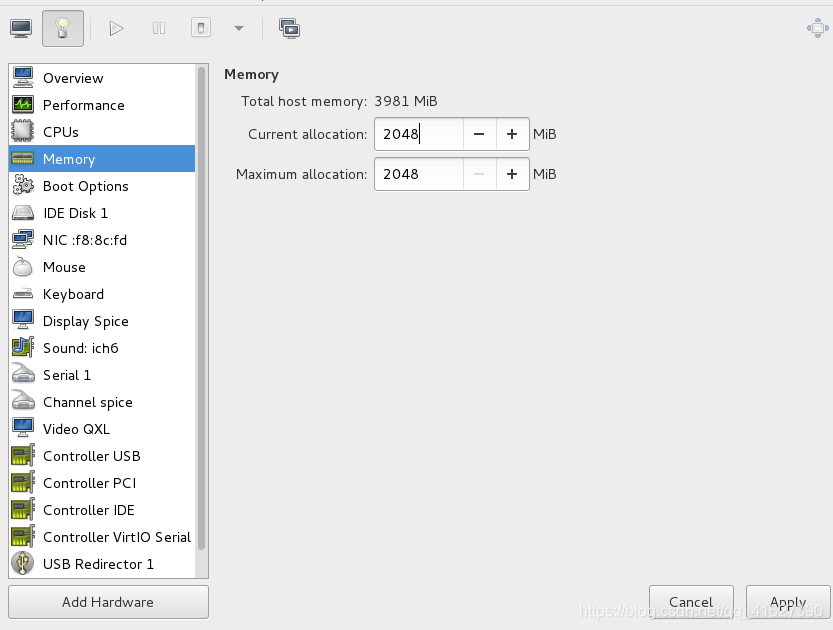
Task: Select Display Spice entry
Action: coord(102,321)
